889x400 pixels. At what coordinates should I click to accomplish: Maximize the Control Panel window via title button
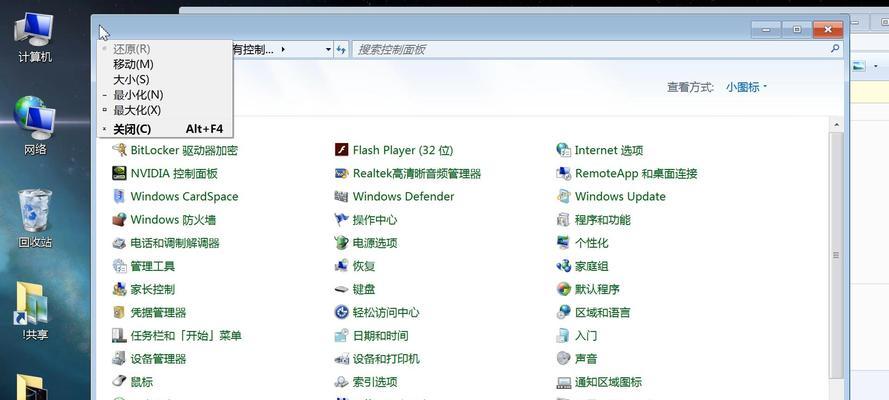(x=797, y=29)
